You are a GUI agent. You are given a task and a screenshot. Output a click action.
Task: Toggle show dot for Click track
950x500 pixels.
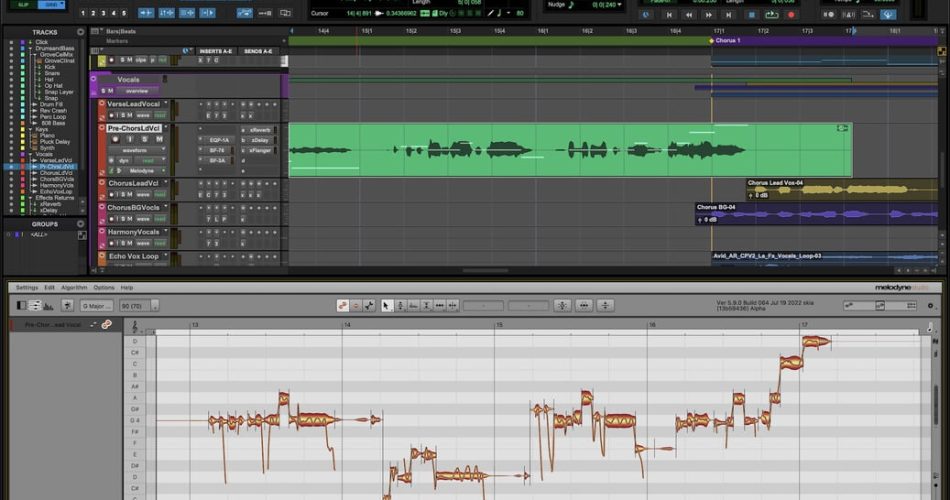[10, 42]
